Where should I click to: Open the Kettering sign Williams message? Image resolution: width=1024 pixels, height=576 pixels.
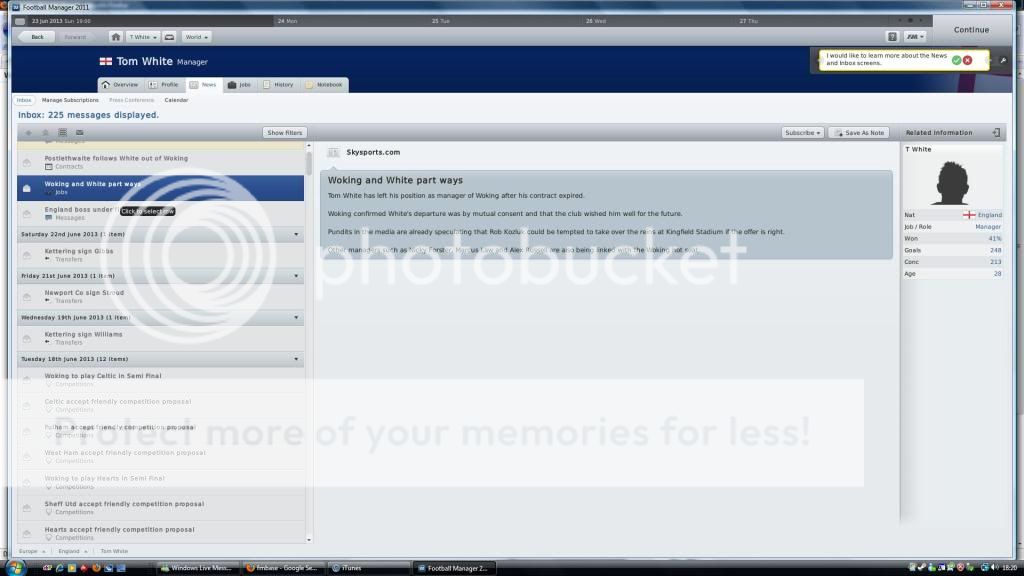[x=161, y=338]
